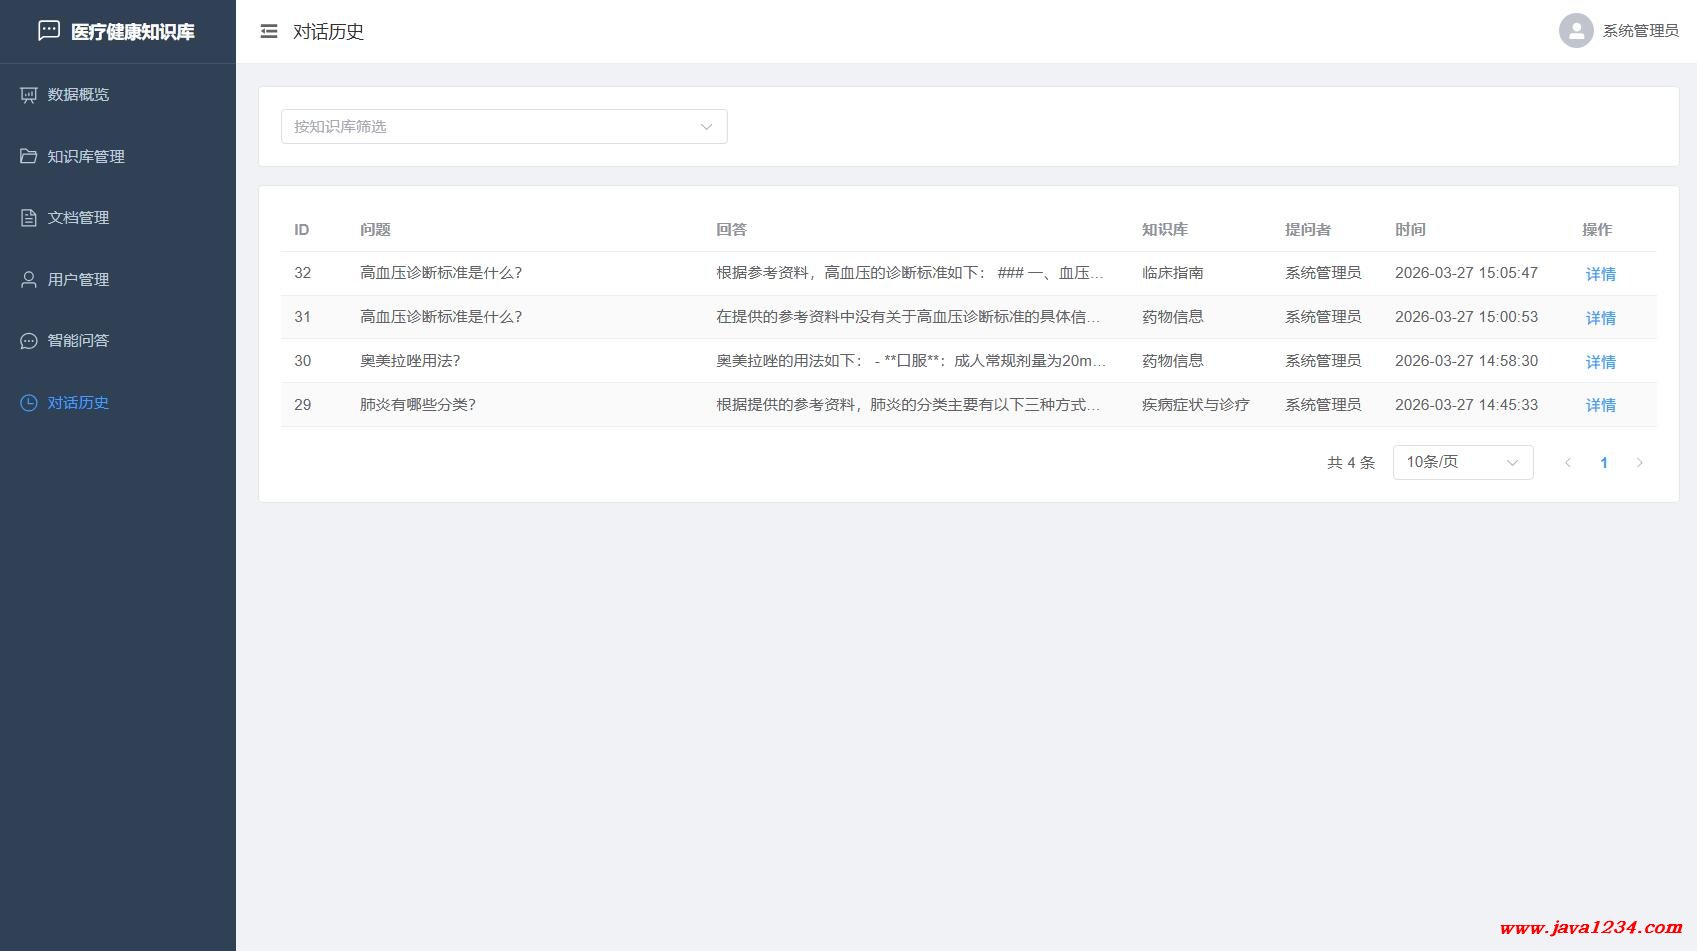Screen dimensions: 1697x951
Task: Click the sidebar collapse hamburger icon
Action: [x=269, y=32]
